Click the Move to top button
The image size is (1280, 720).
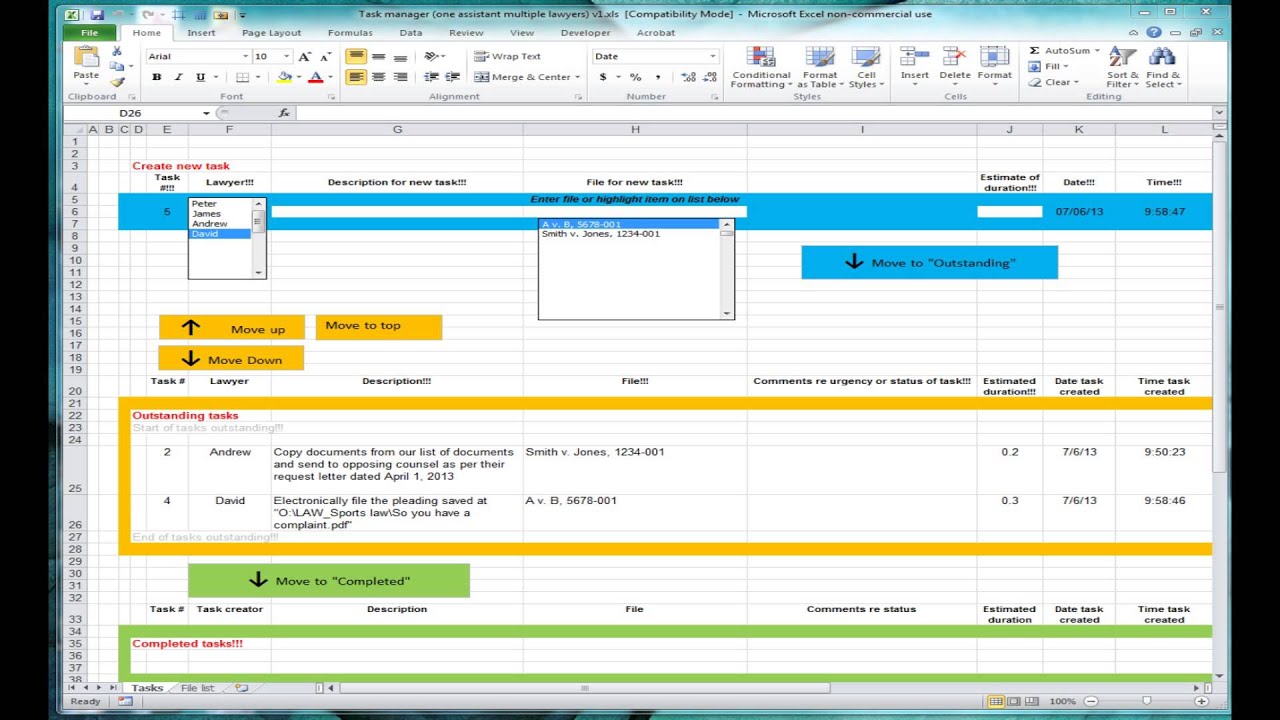click(378, 326)
